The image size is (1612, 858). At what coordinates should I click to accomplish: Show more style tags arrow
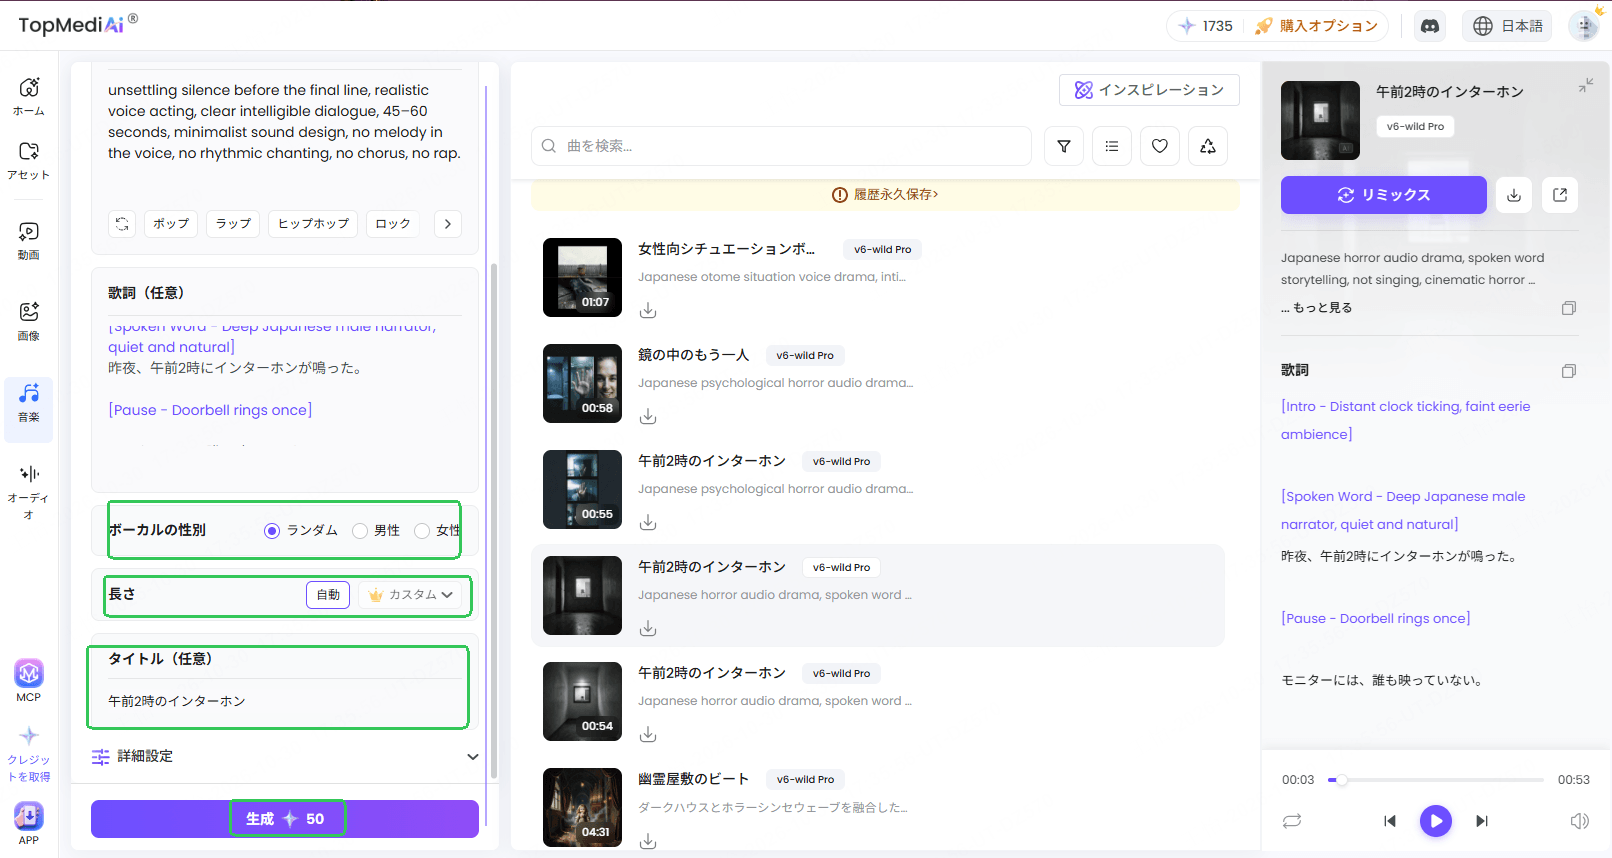pyautogui.click(x=448, y=224)
